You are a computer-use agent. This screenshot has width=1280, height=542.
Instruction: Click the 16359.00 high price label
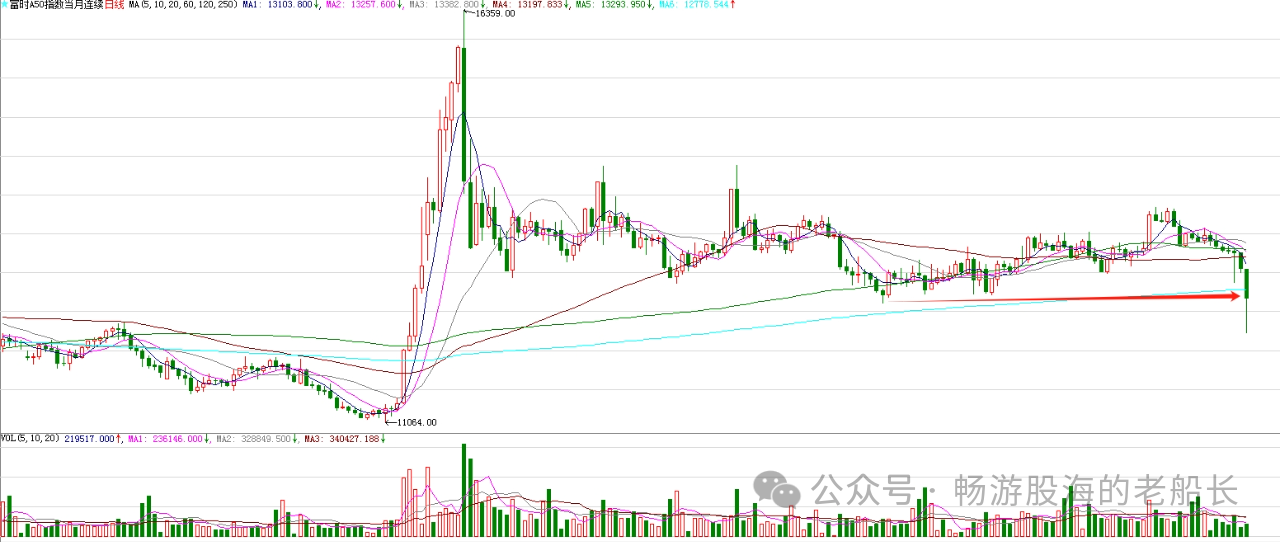[495, 14]
